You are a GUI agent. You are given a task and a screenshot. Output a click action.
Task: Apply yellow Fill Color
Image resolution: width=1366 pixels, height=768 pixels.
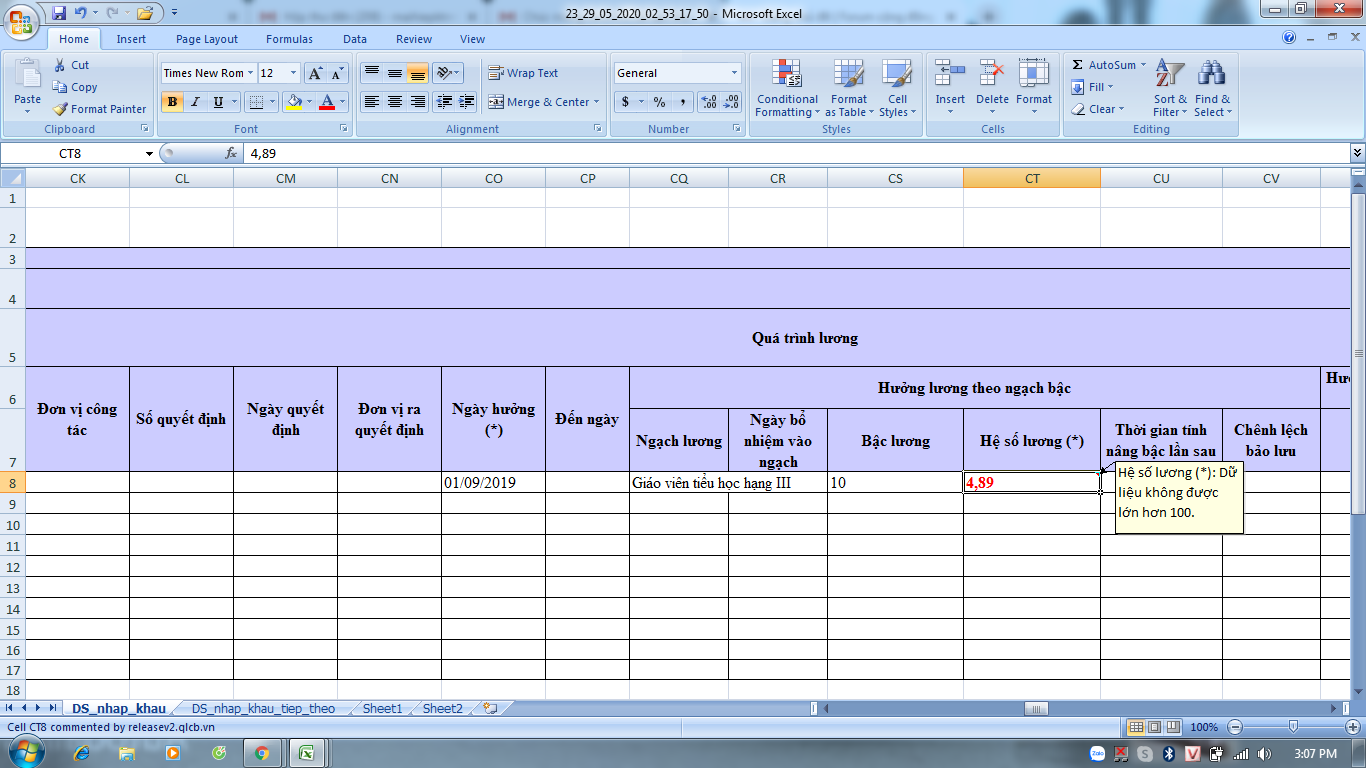pyautogui.click(x=293, y=102)
